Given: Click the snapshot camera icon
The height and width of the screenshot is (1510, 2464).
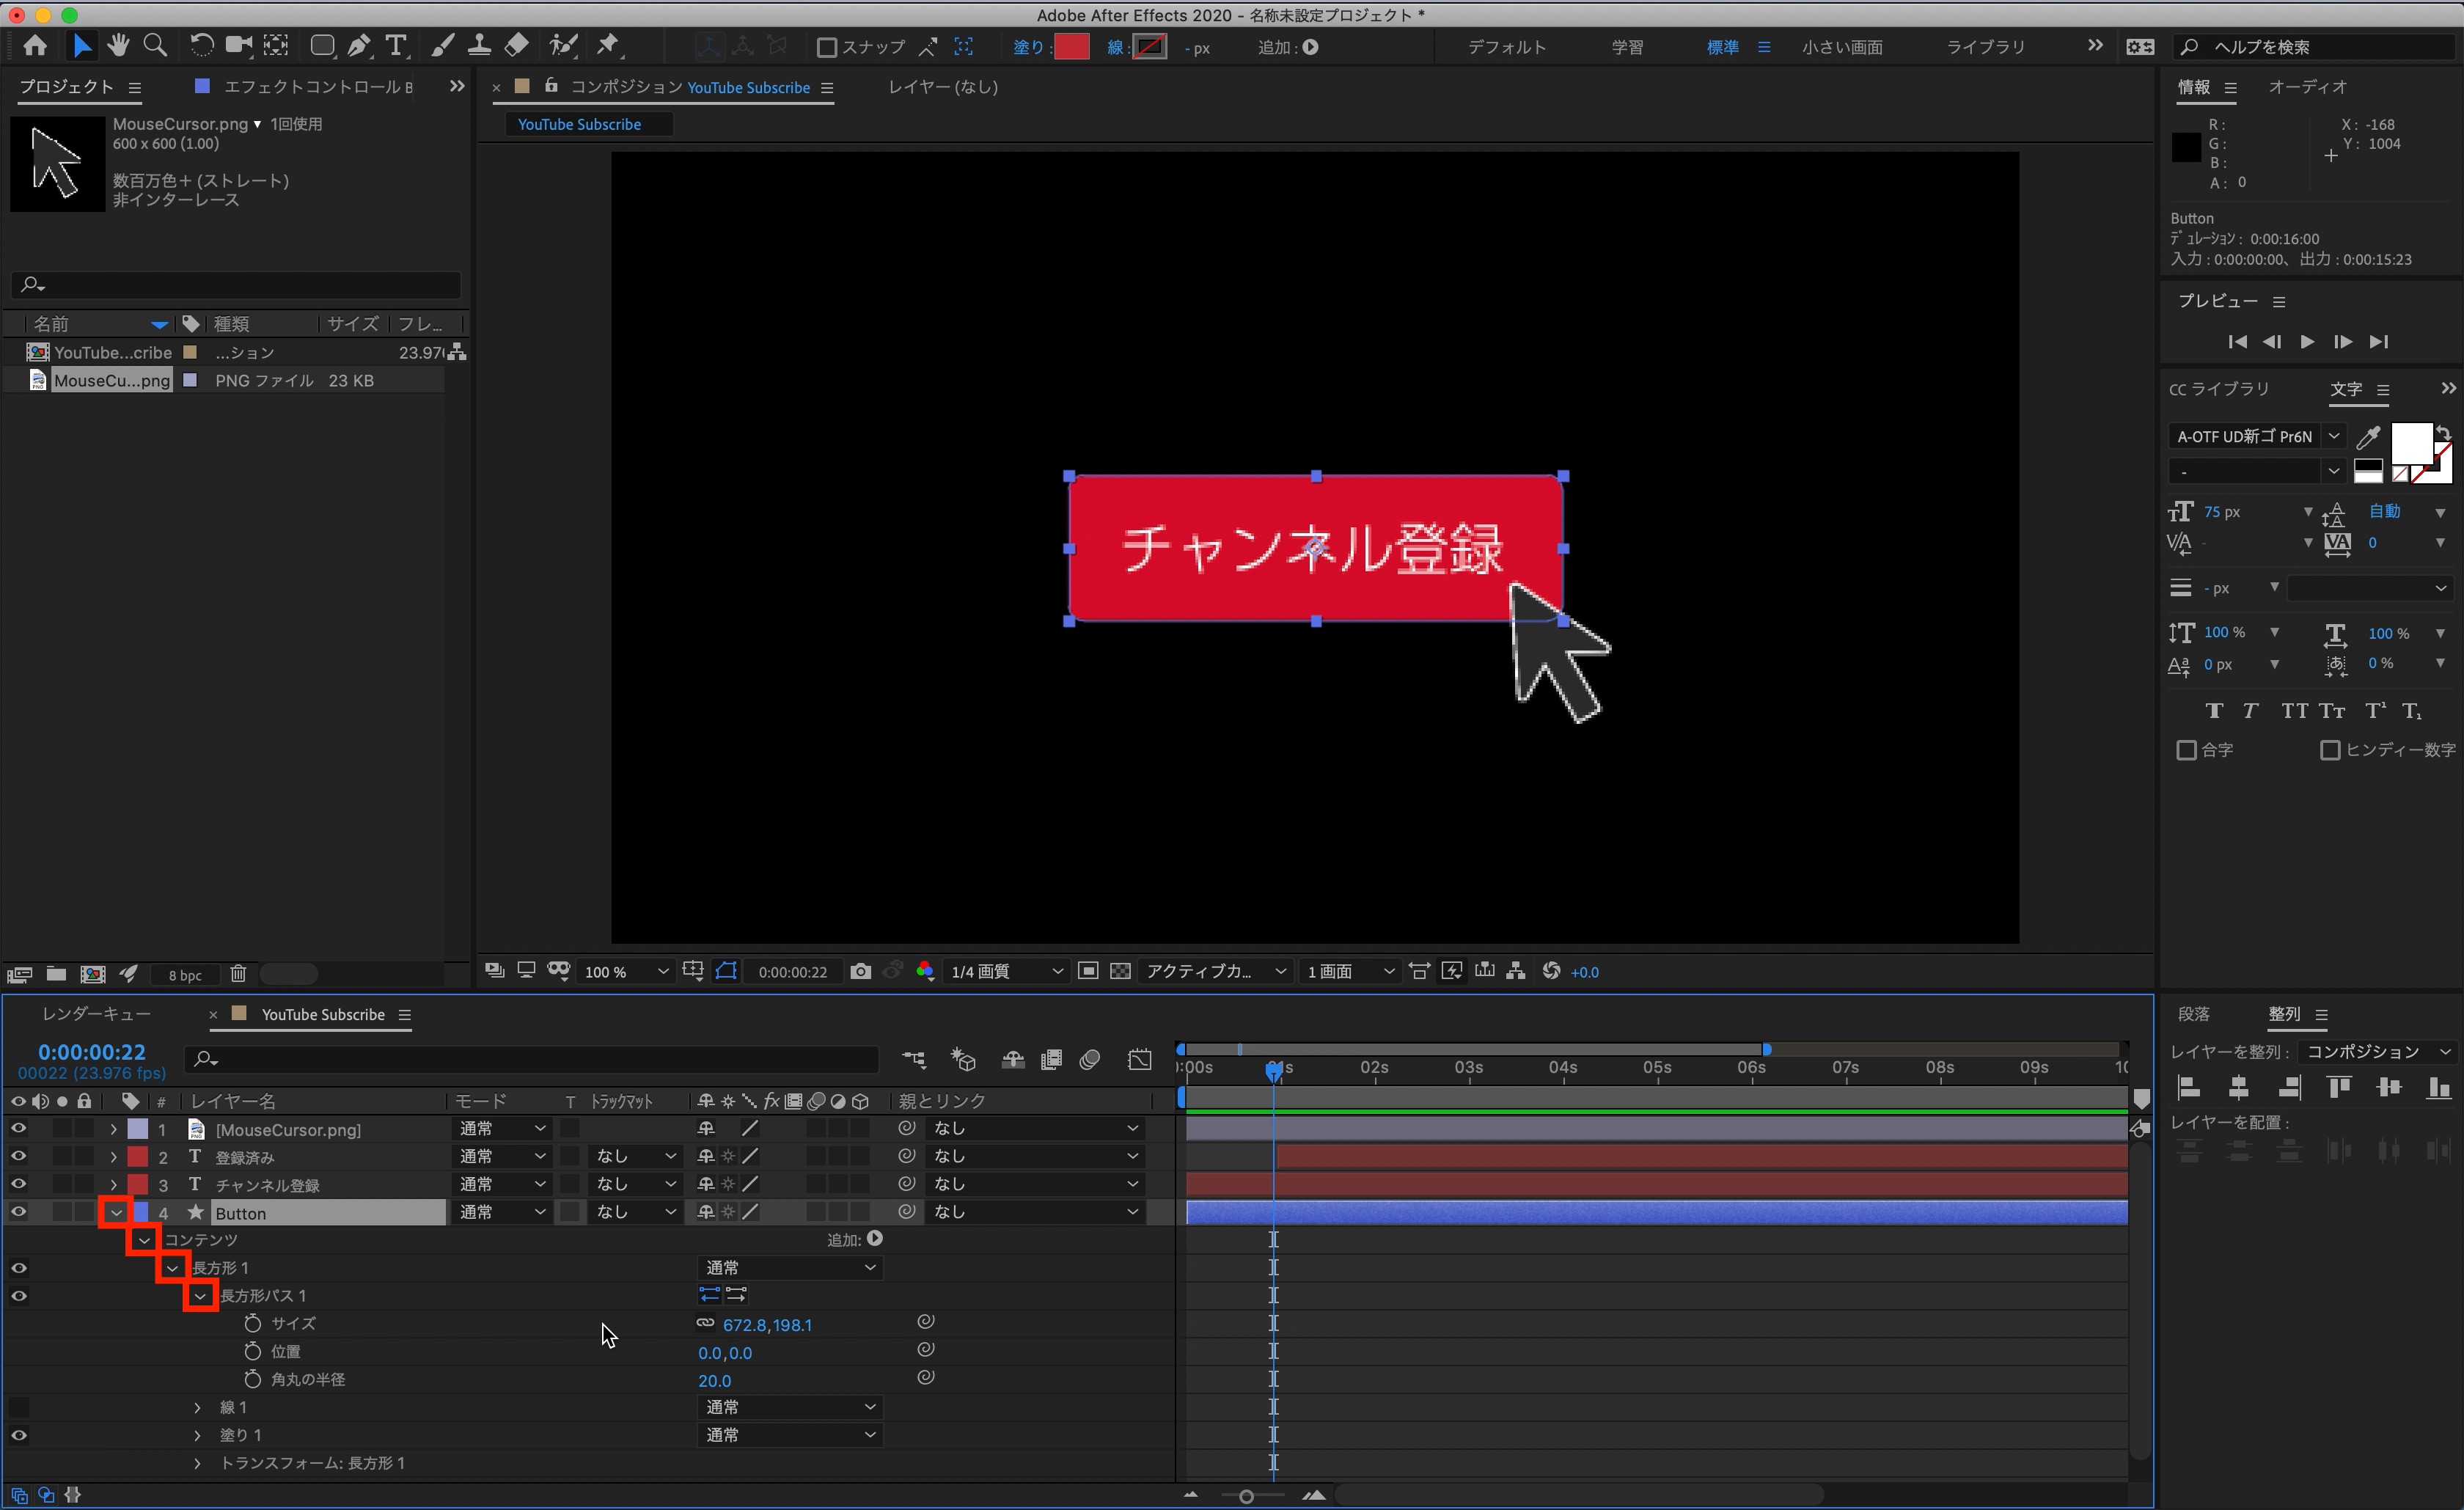Looking at the screenshot, I should tap(860, 972).
